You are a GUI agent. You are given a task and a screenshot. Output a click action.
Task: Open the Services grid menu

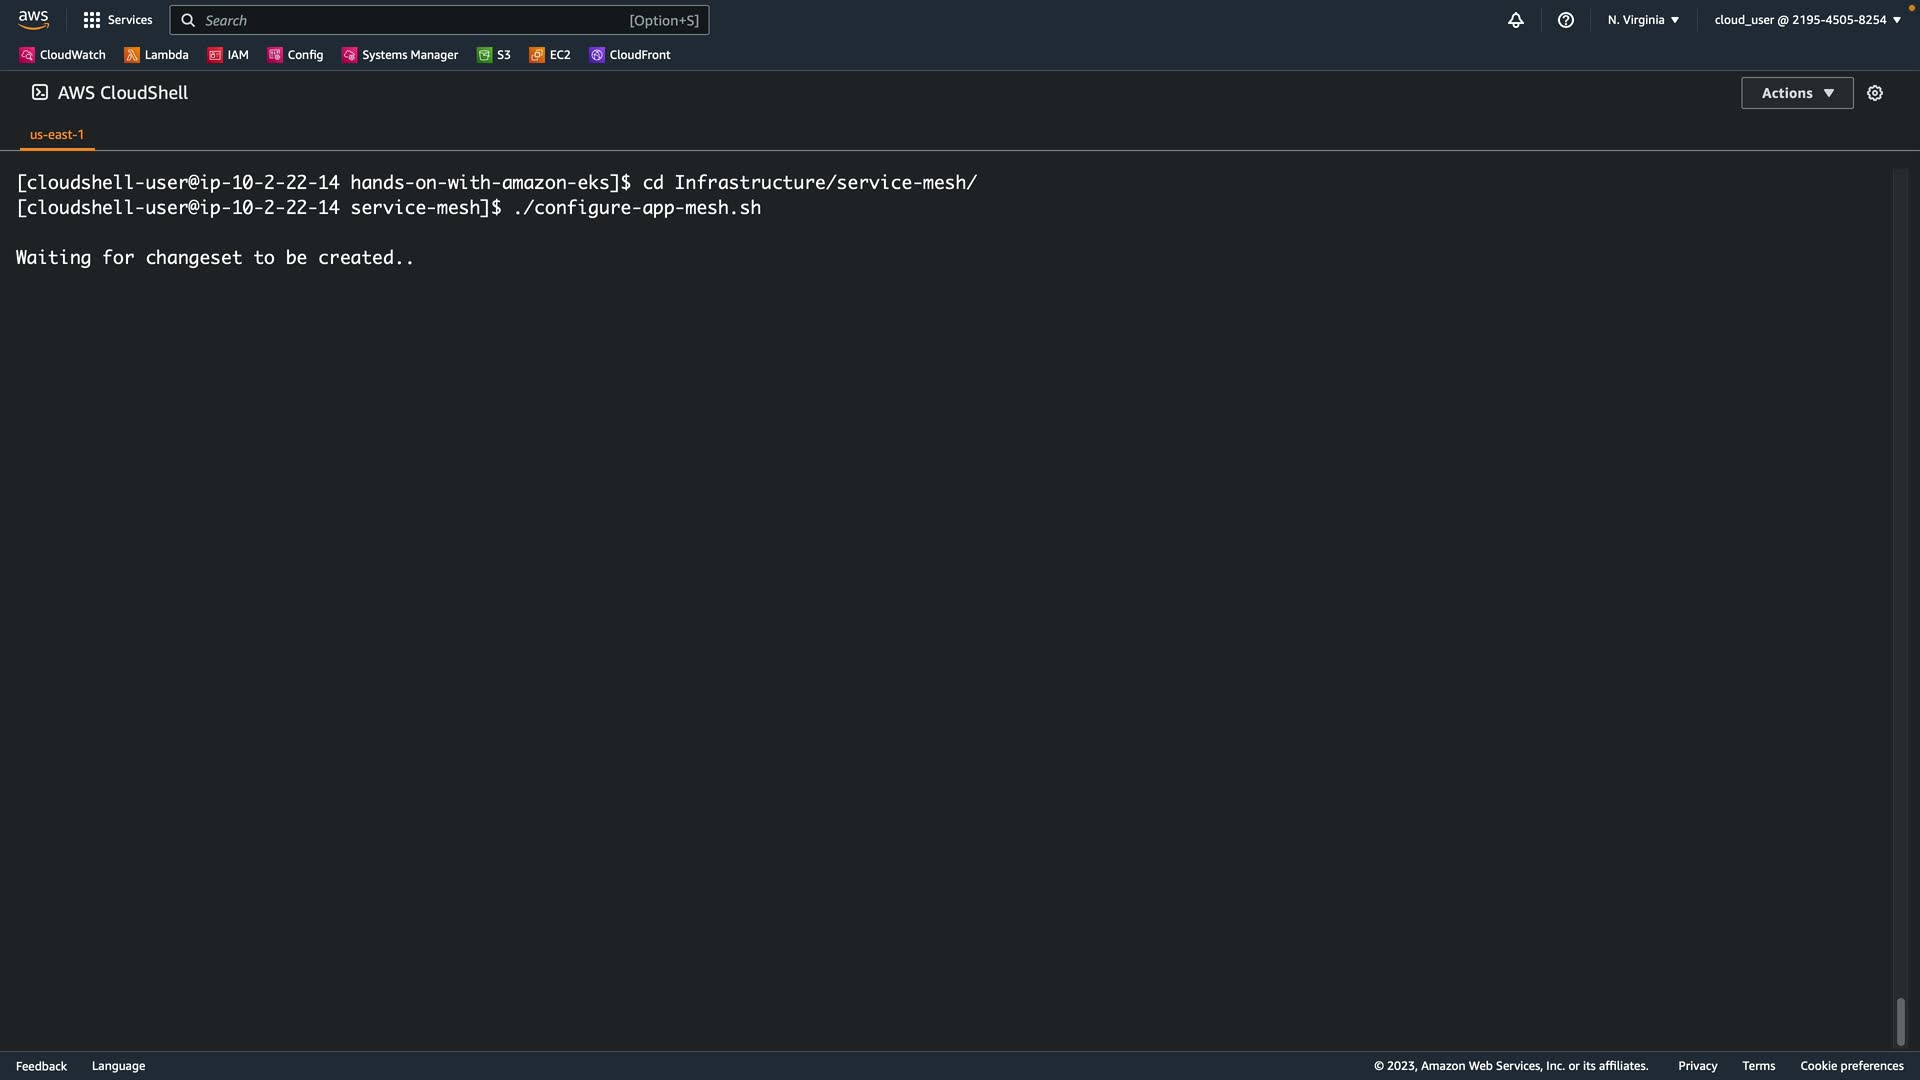pos(117,20)
